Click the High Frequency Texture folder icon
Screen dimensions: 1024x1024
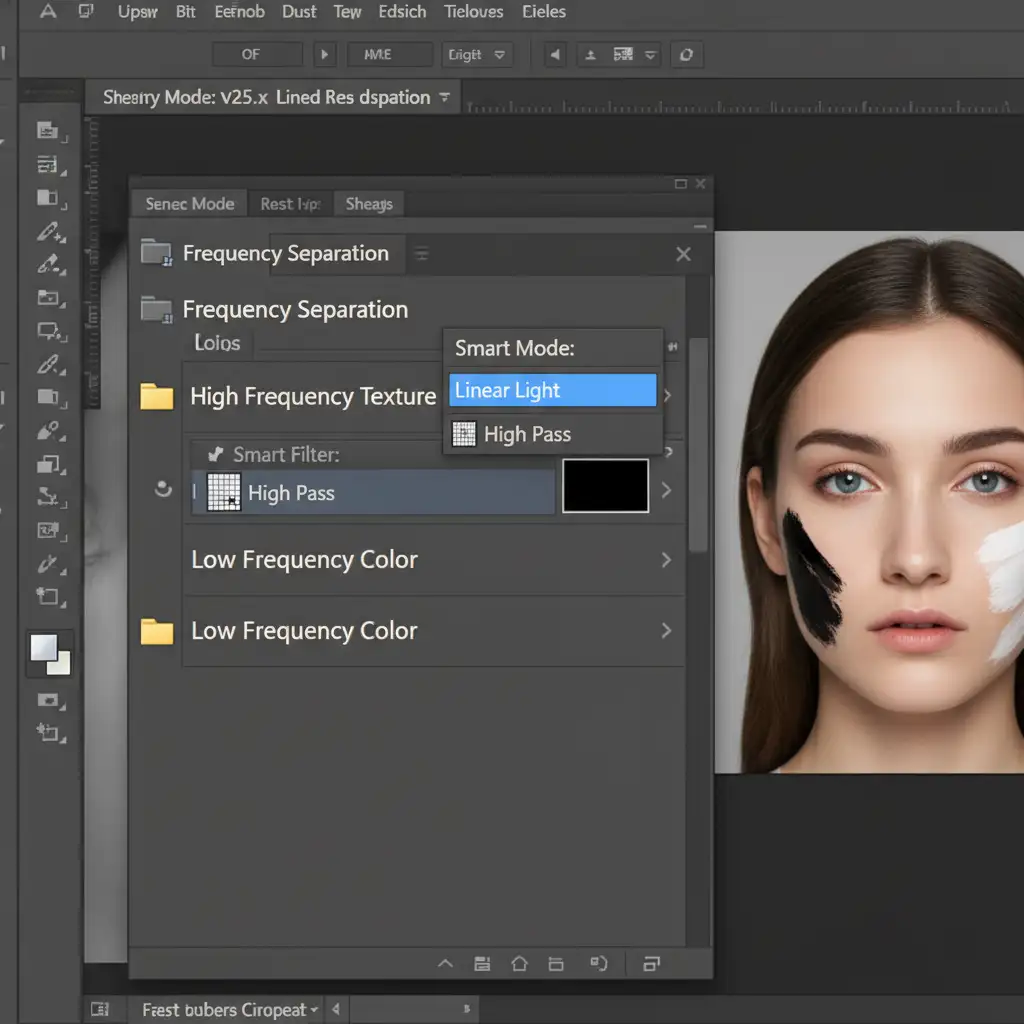point(157,397)
